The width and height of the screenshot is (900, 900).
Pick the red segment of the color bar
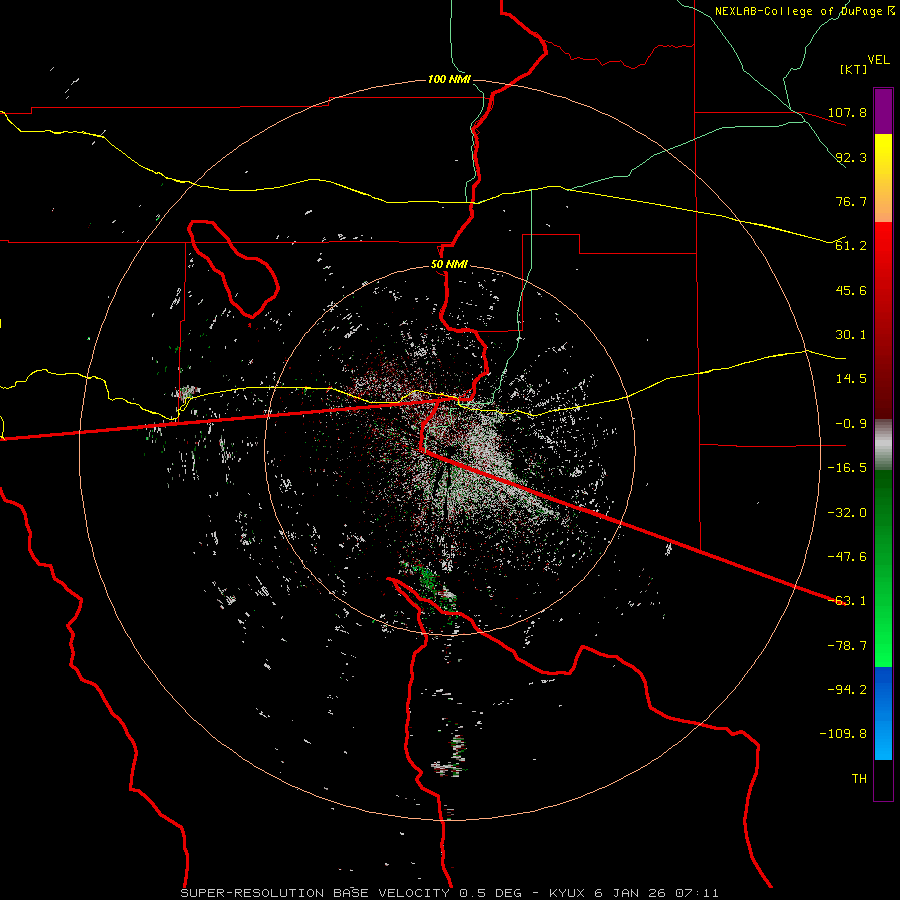pyautogui.click(x=883, y=320)
